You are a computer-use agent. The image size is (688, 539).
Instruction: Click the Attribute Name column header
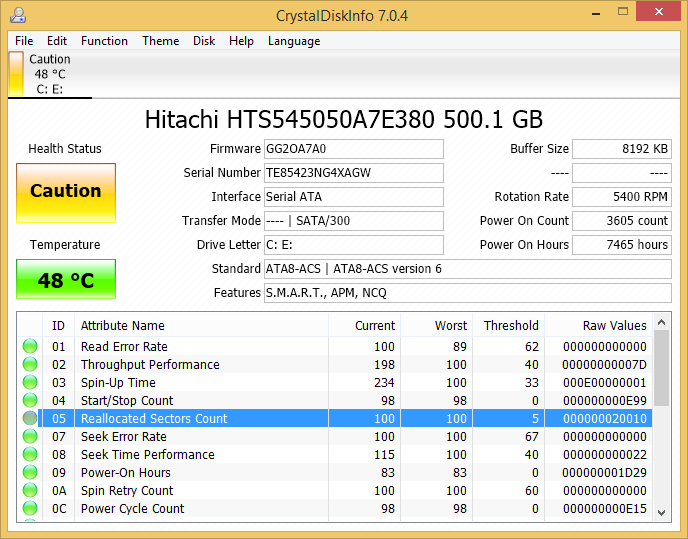[x=201, y=325]
